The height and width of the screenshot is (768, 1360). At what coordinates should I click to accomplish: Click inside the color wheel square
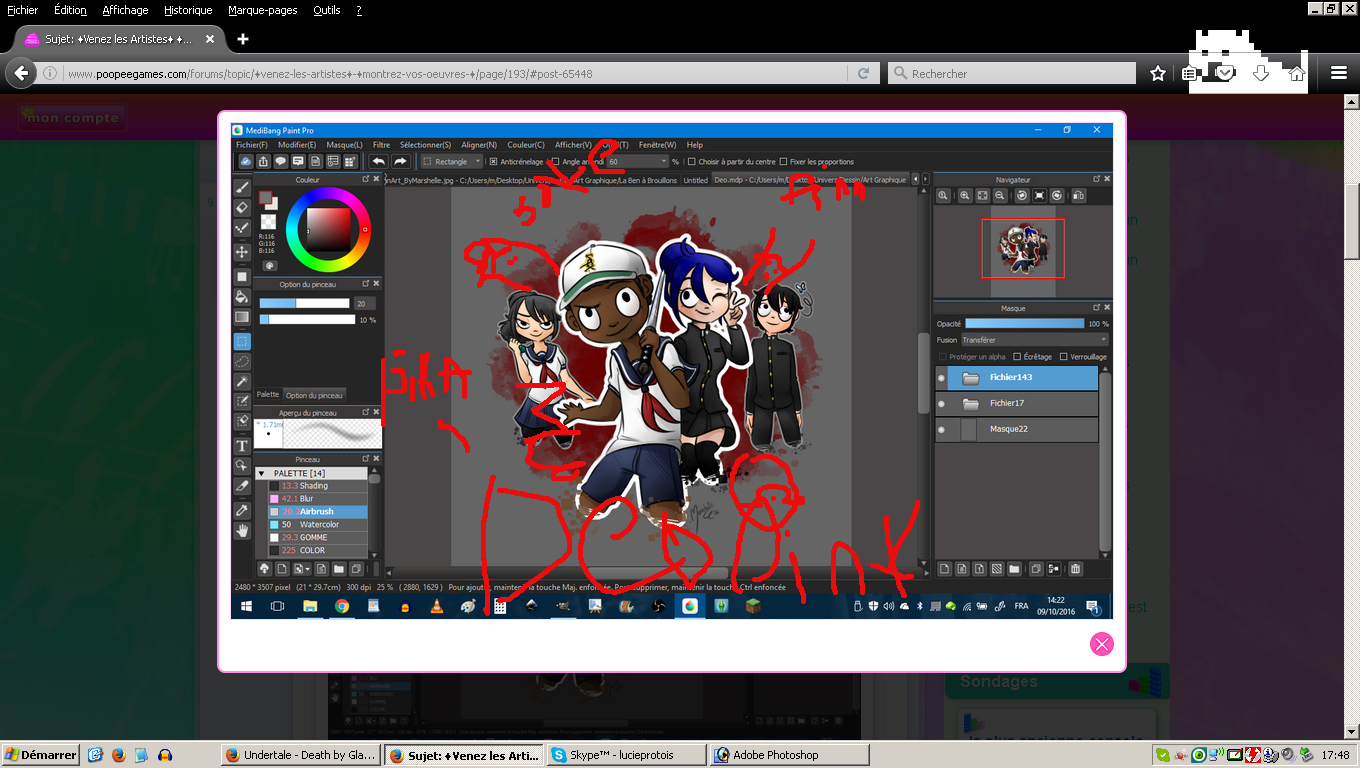328,229
